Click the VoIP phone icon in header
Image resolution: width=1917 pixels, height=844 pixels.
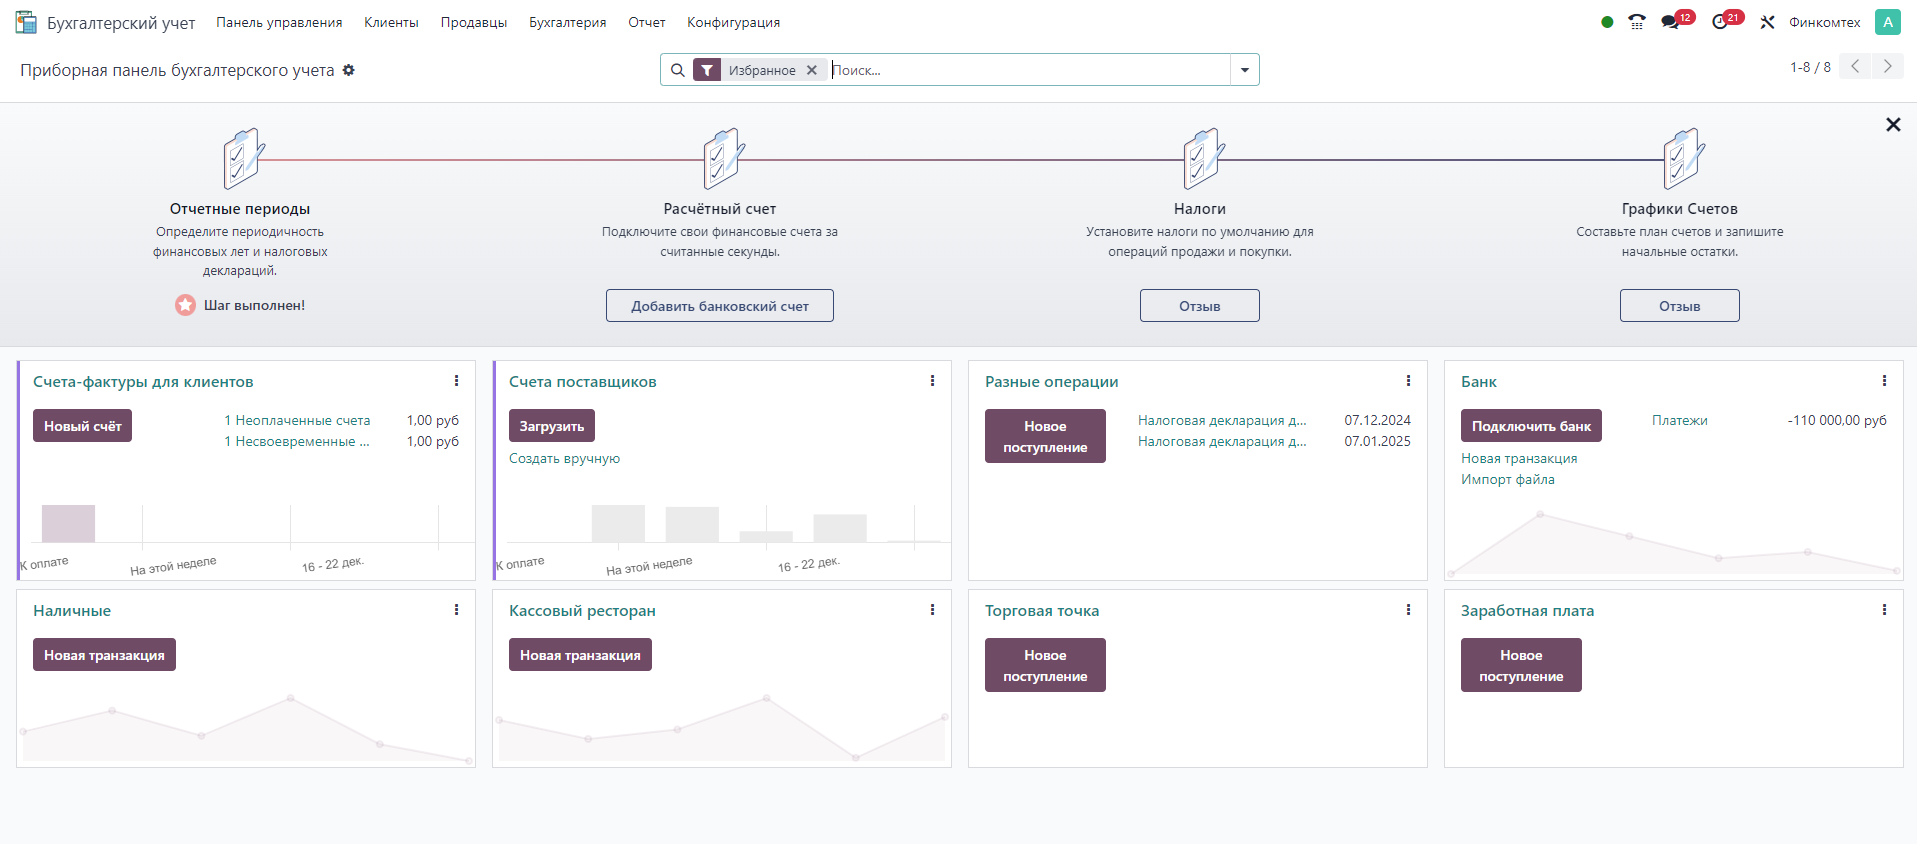[1637, 22]
